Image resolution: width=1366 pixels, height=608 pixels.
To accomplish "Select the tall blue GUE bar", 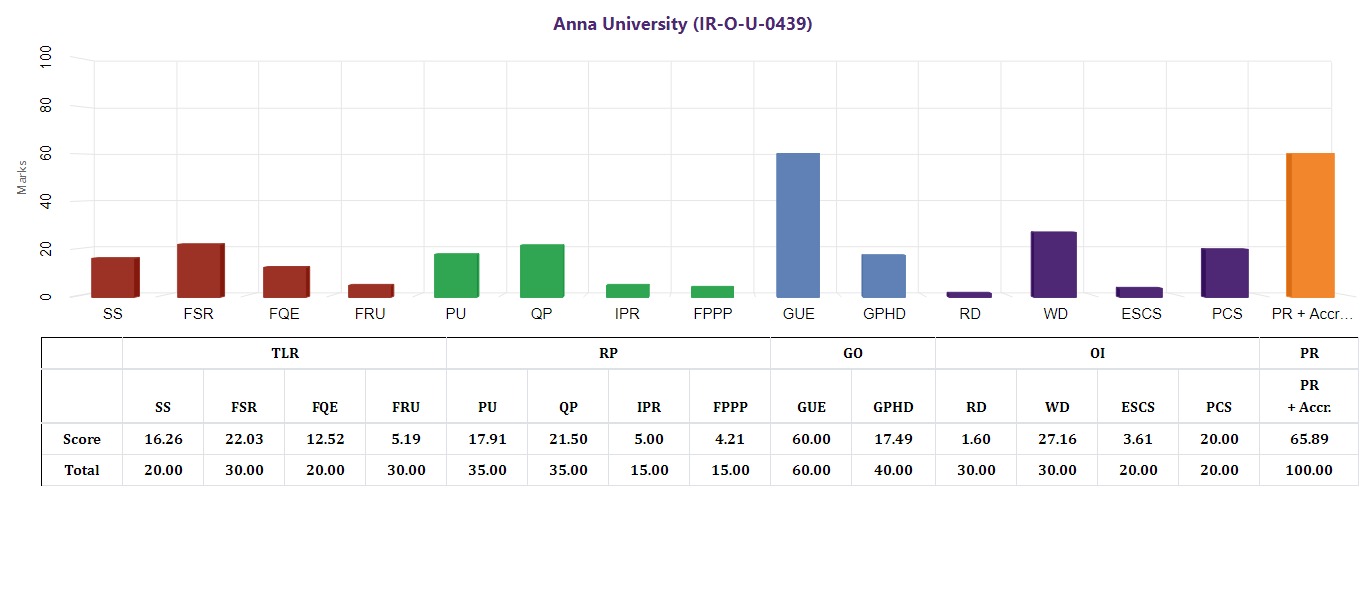I will 798,225.
